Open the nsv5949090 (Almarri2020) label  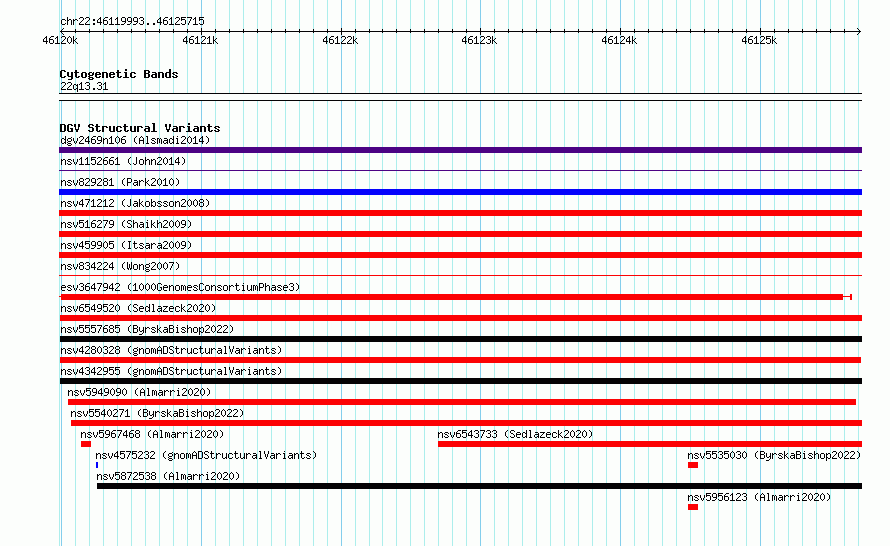click(139, 392)
